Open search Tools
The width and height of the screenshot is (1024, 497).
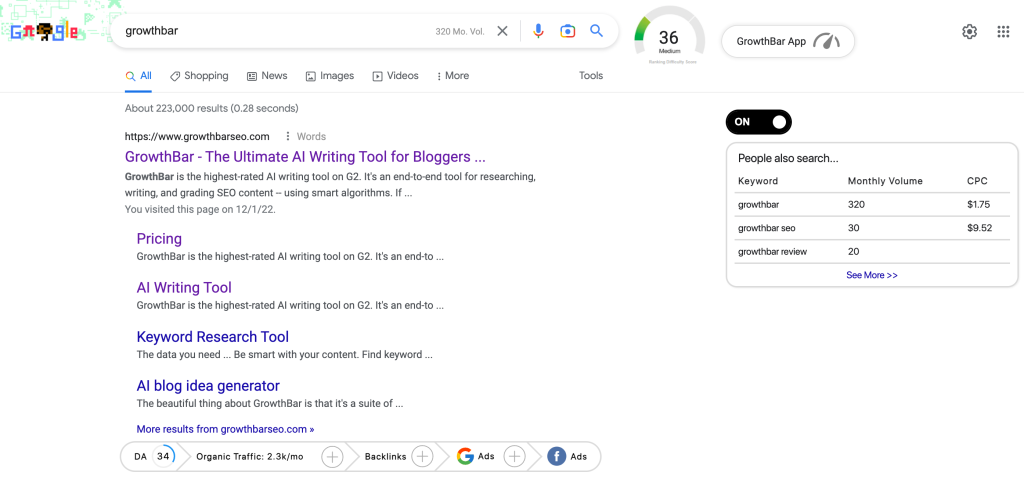tap(591, 76)
